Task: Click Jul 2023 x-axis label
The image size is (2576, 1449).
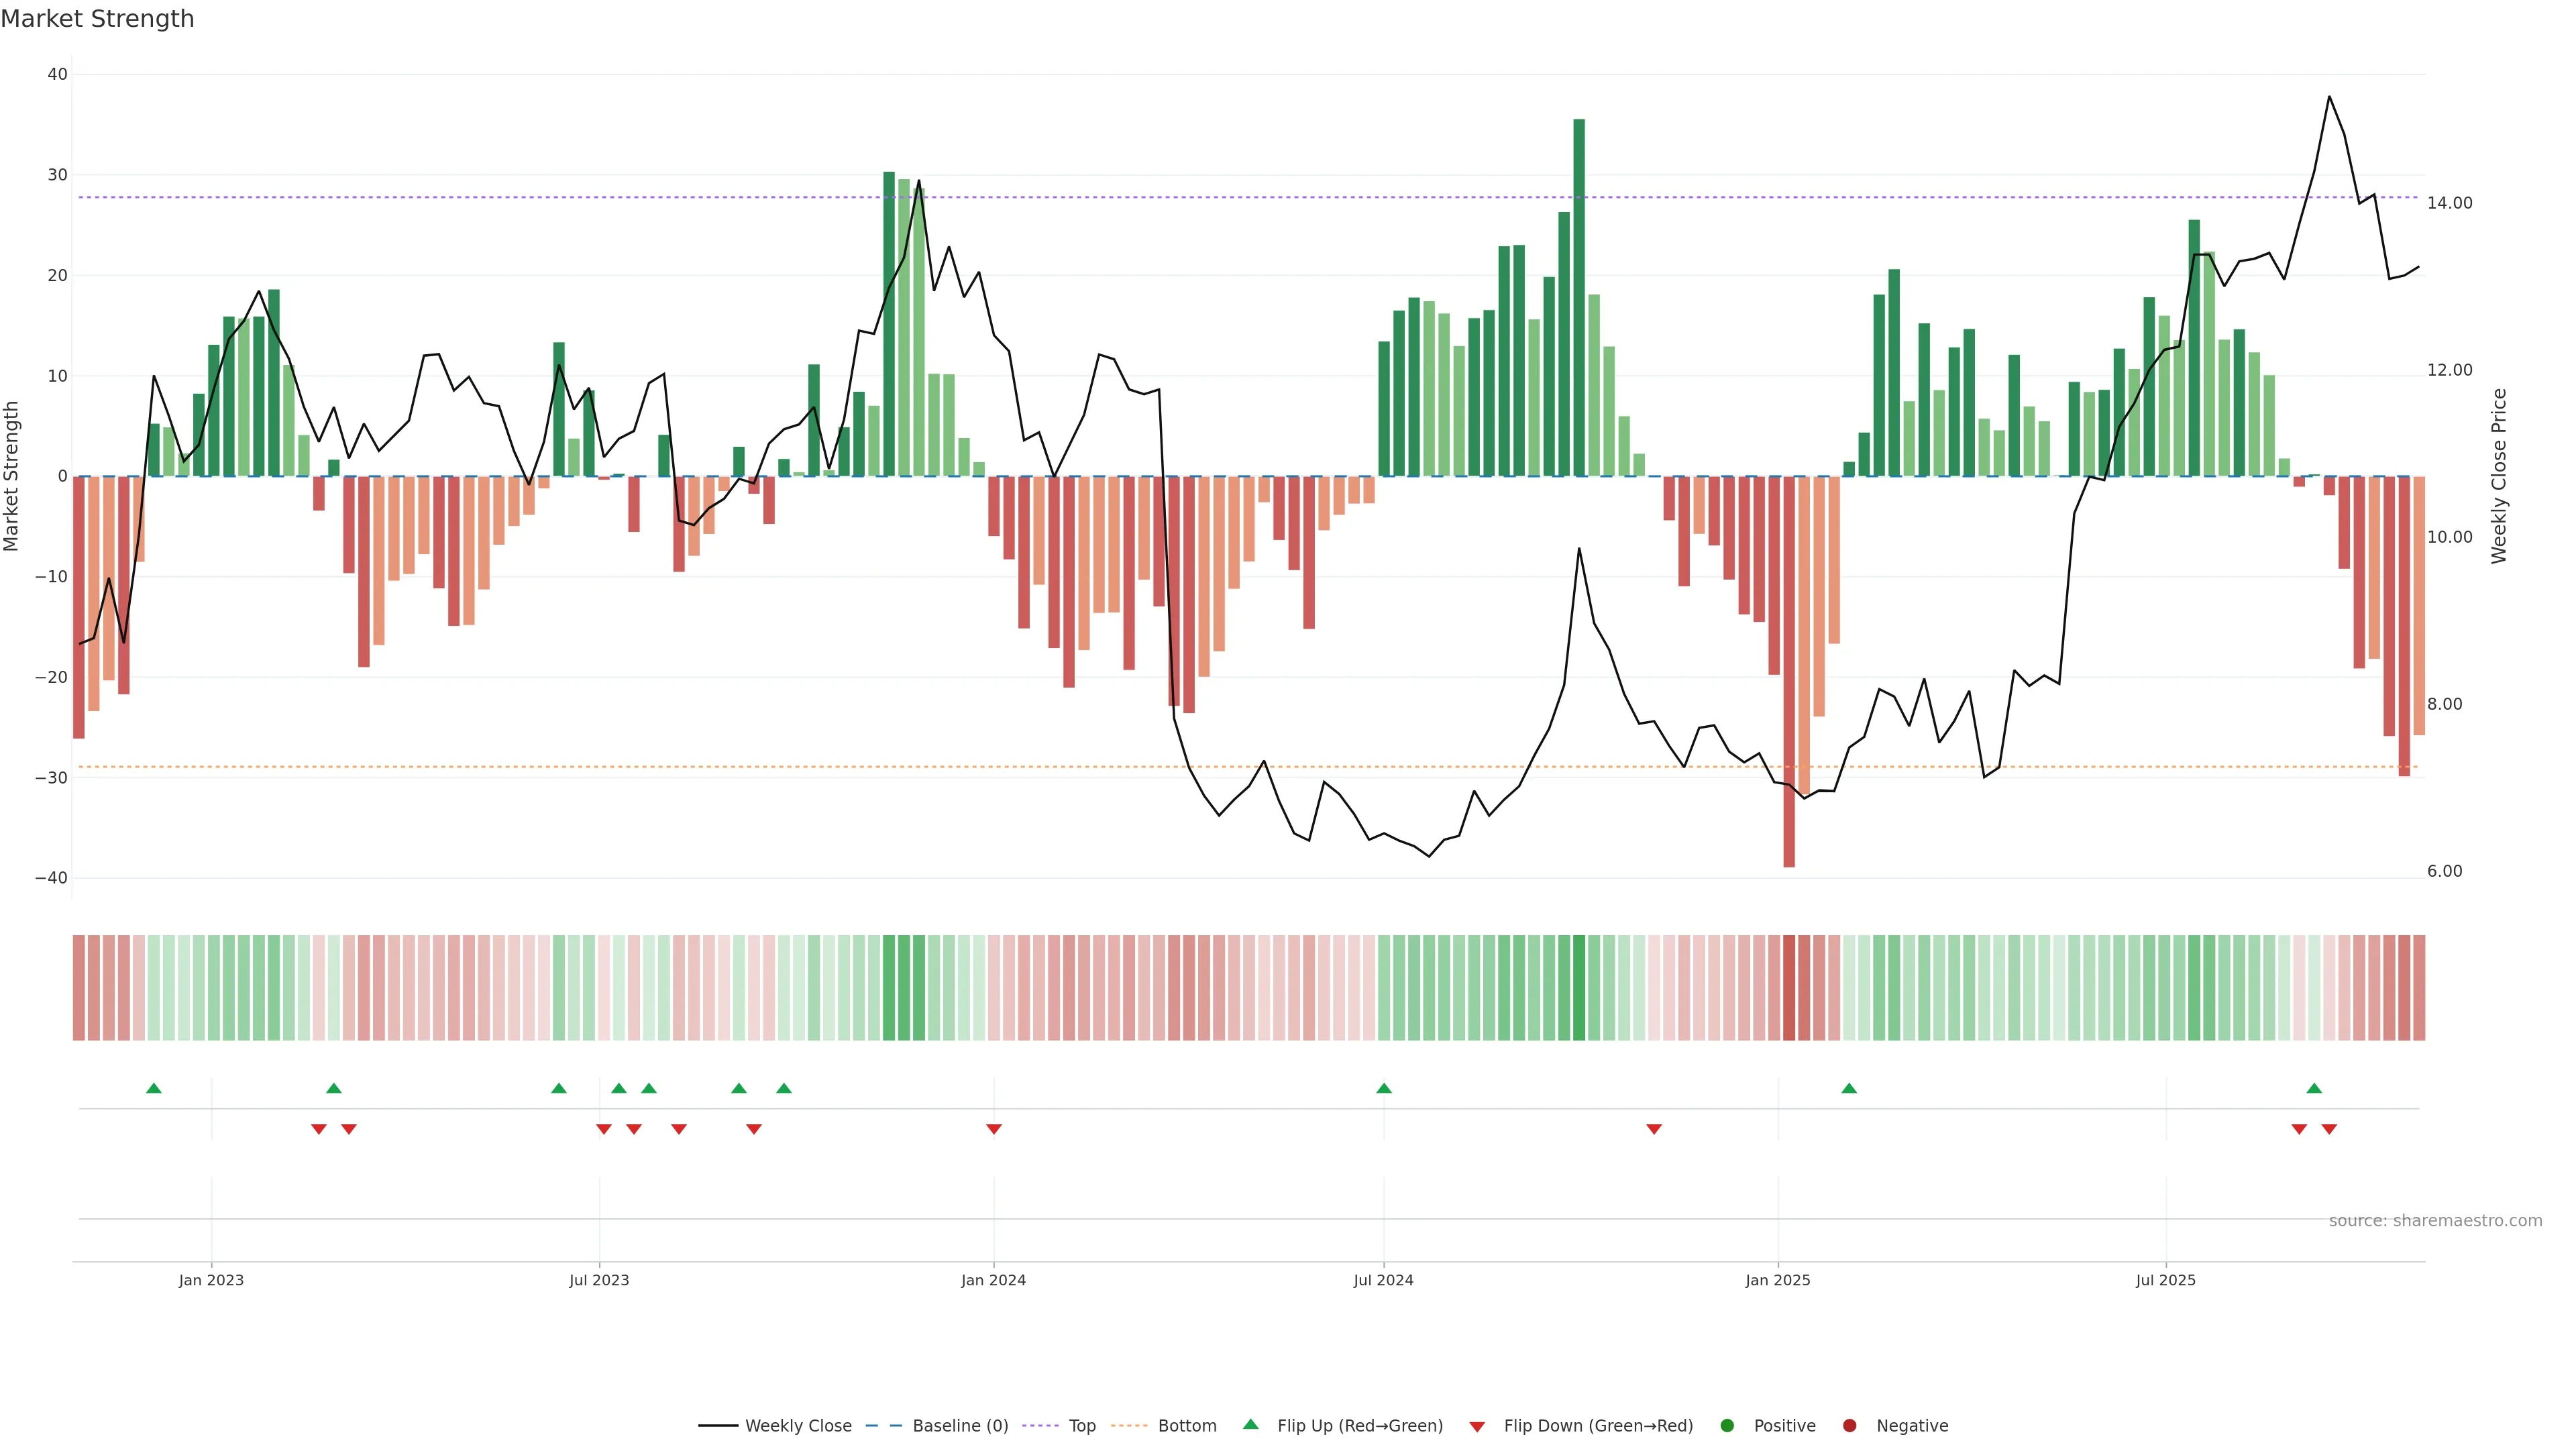Action: pos(599,1280)
